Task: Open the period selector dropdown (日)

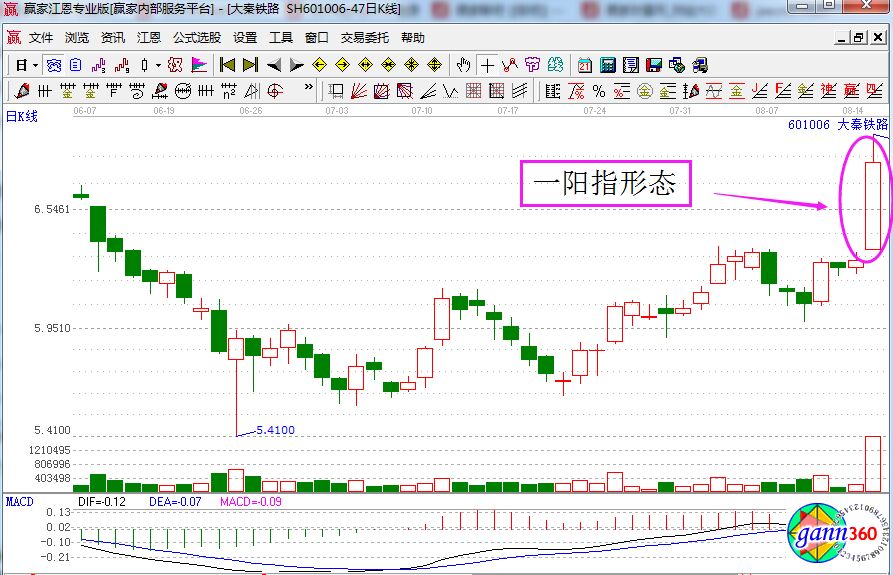Action: pyautogui.click(x=26, y=65)
